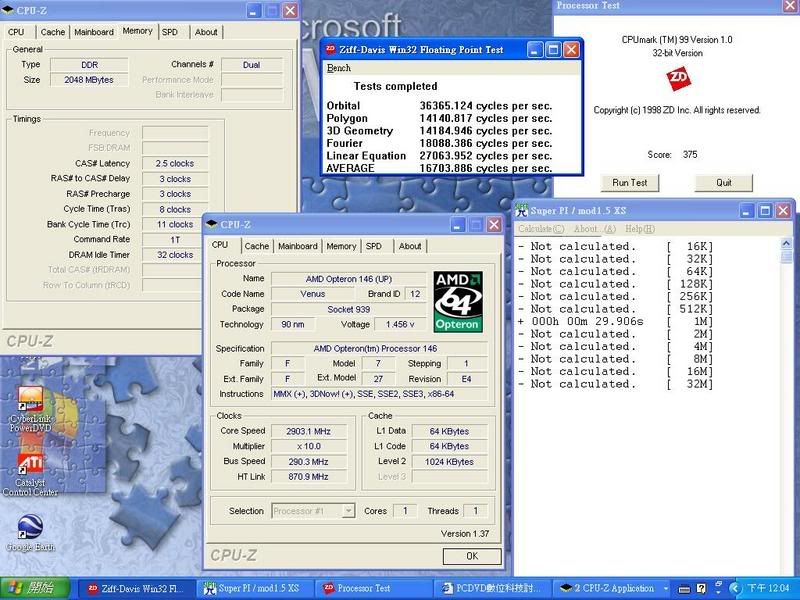Open Calculate menu in Super PI
The image size is (800, 600).
pos(541,229)
